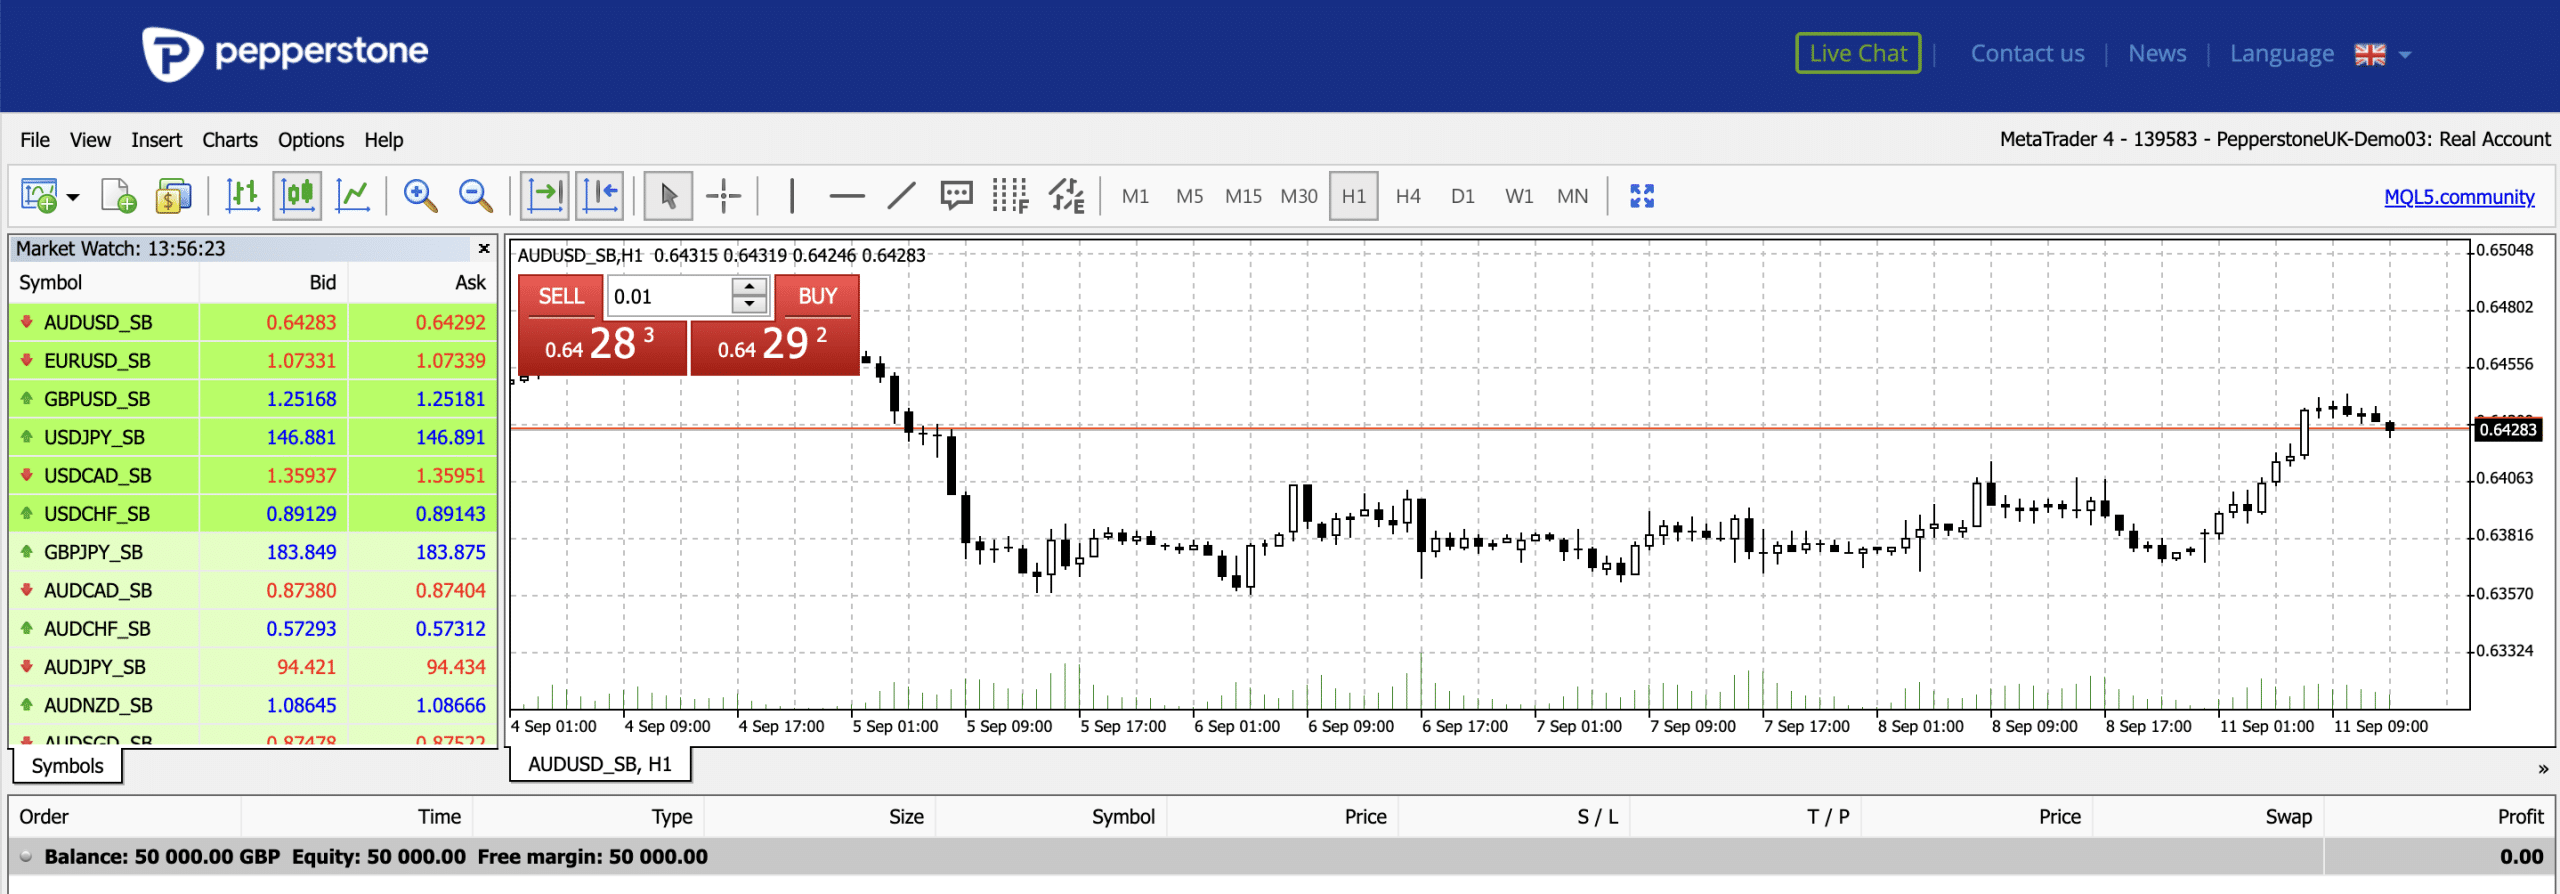Click the new document with plus icon

pyautogui.click(x=118, y=196)
